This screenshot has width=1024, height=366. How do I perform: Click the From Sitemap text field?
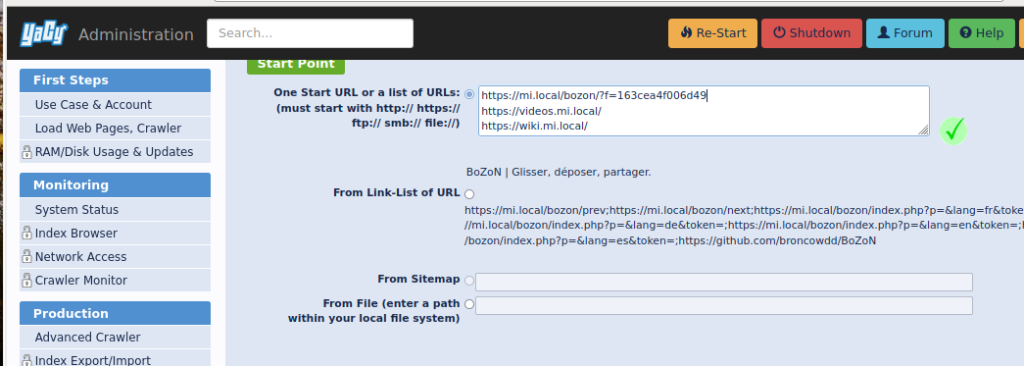[724, 282]
